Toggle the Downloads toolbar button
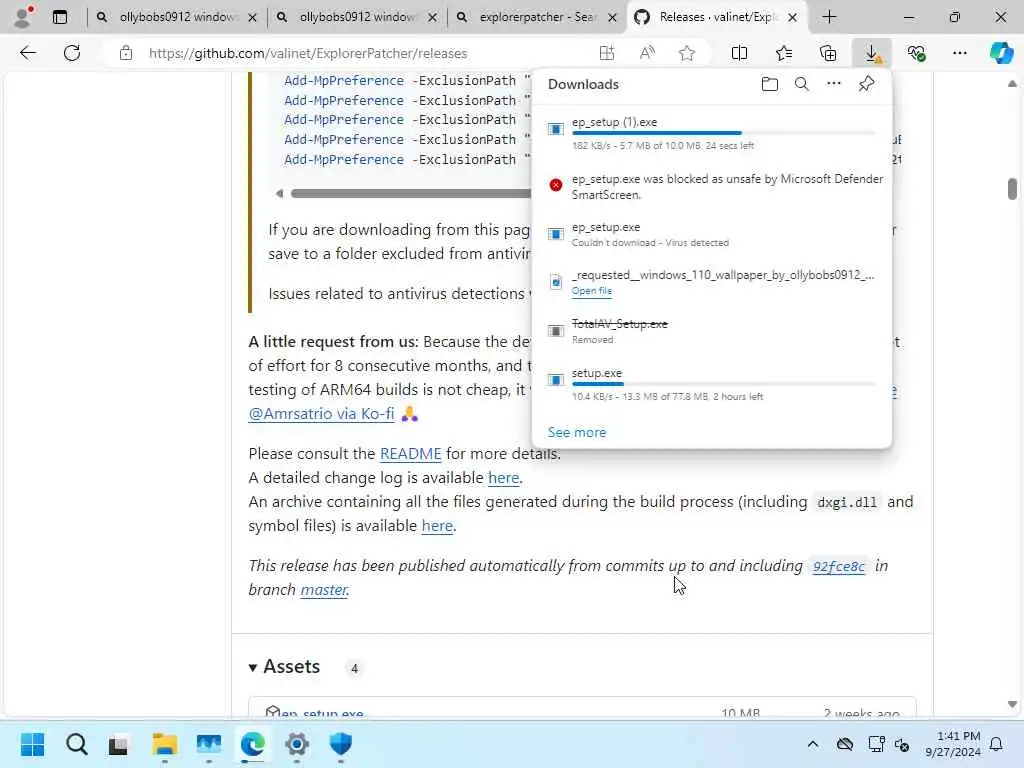 click(872, 53)
